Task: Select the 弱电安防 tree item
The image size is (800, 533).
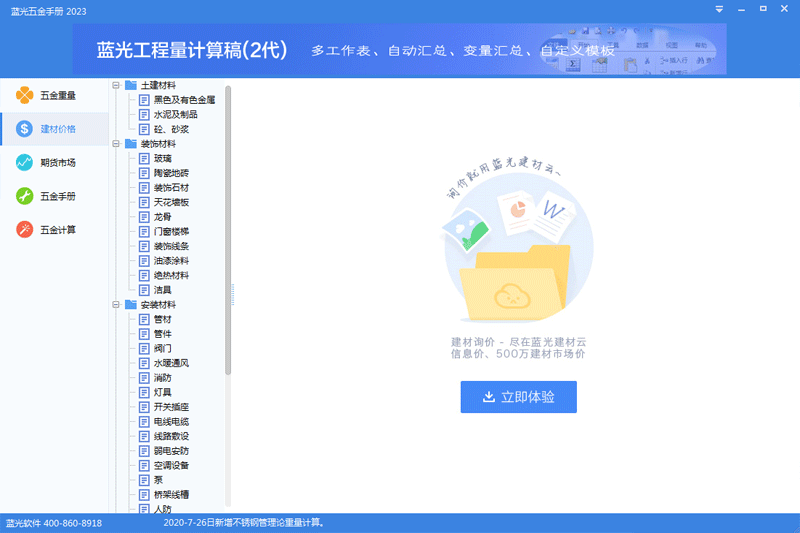Action: (171, 451)
